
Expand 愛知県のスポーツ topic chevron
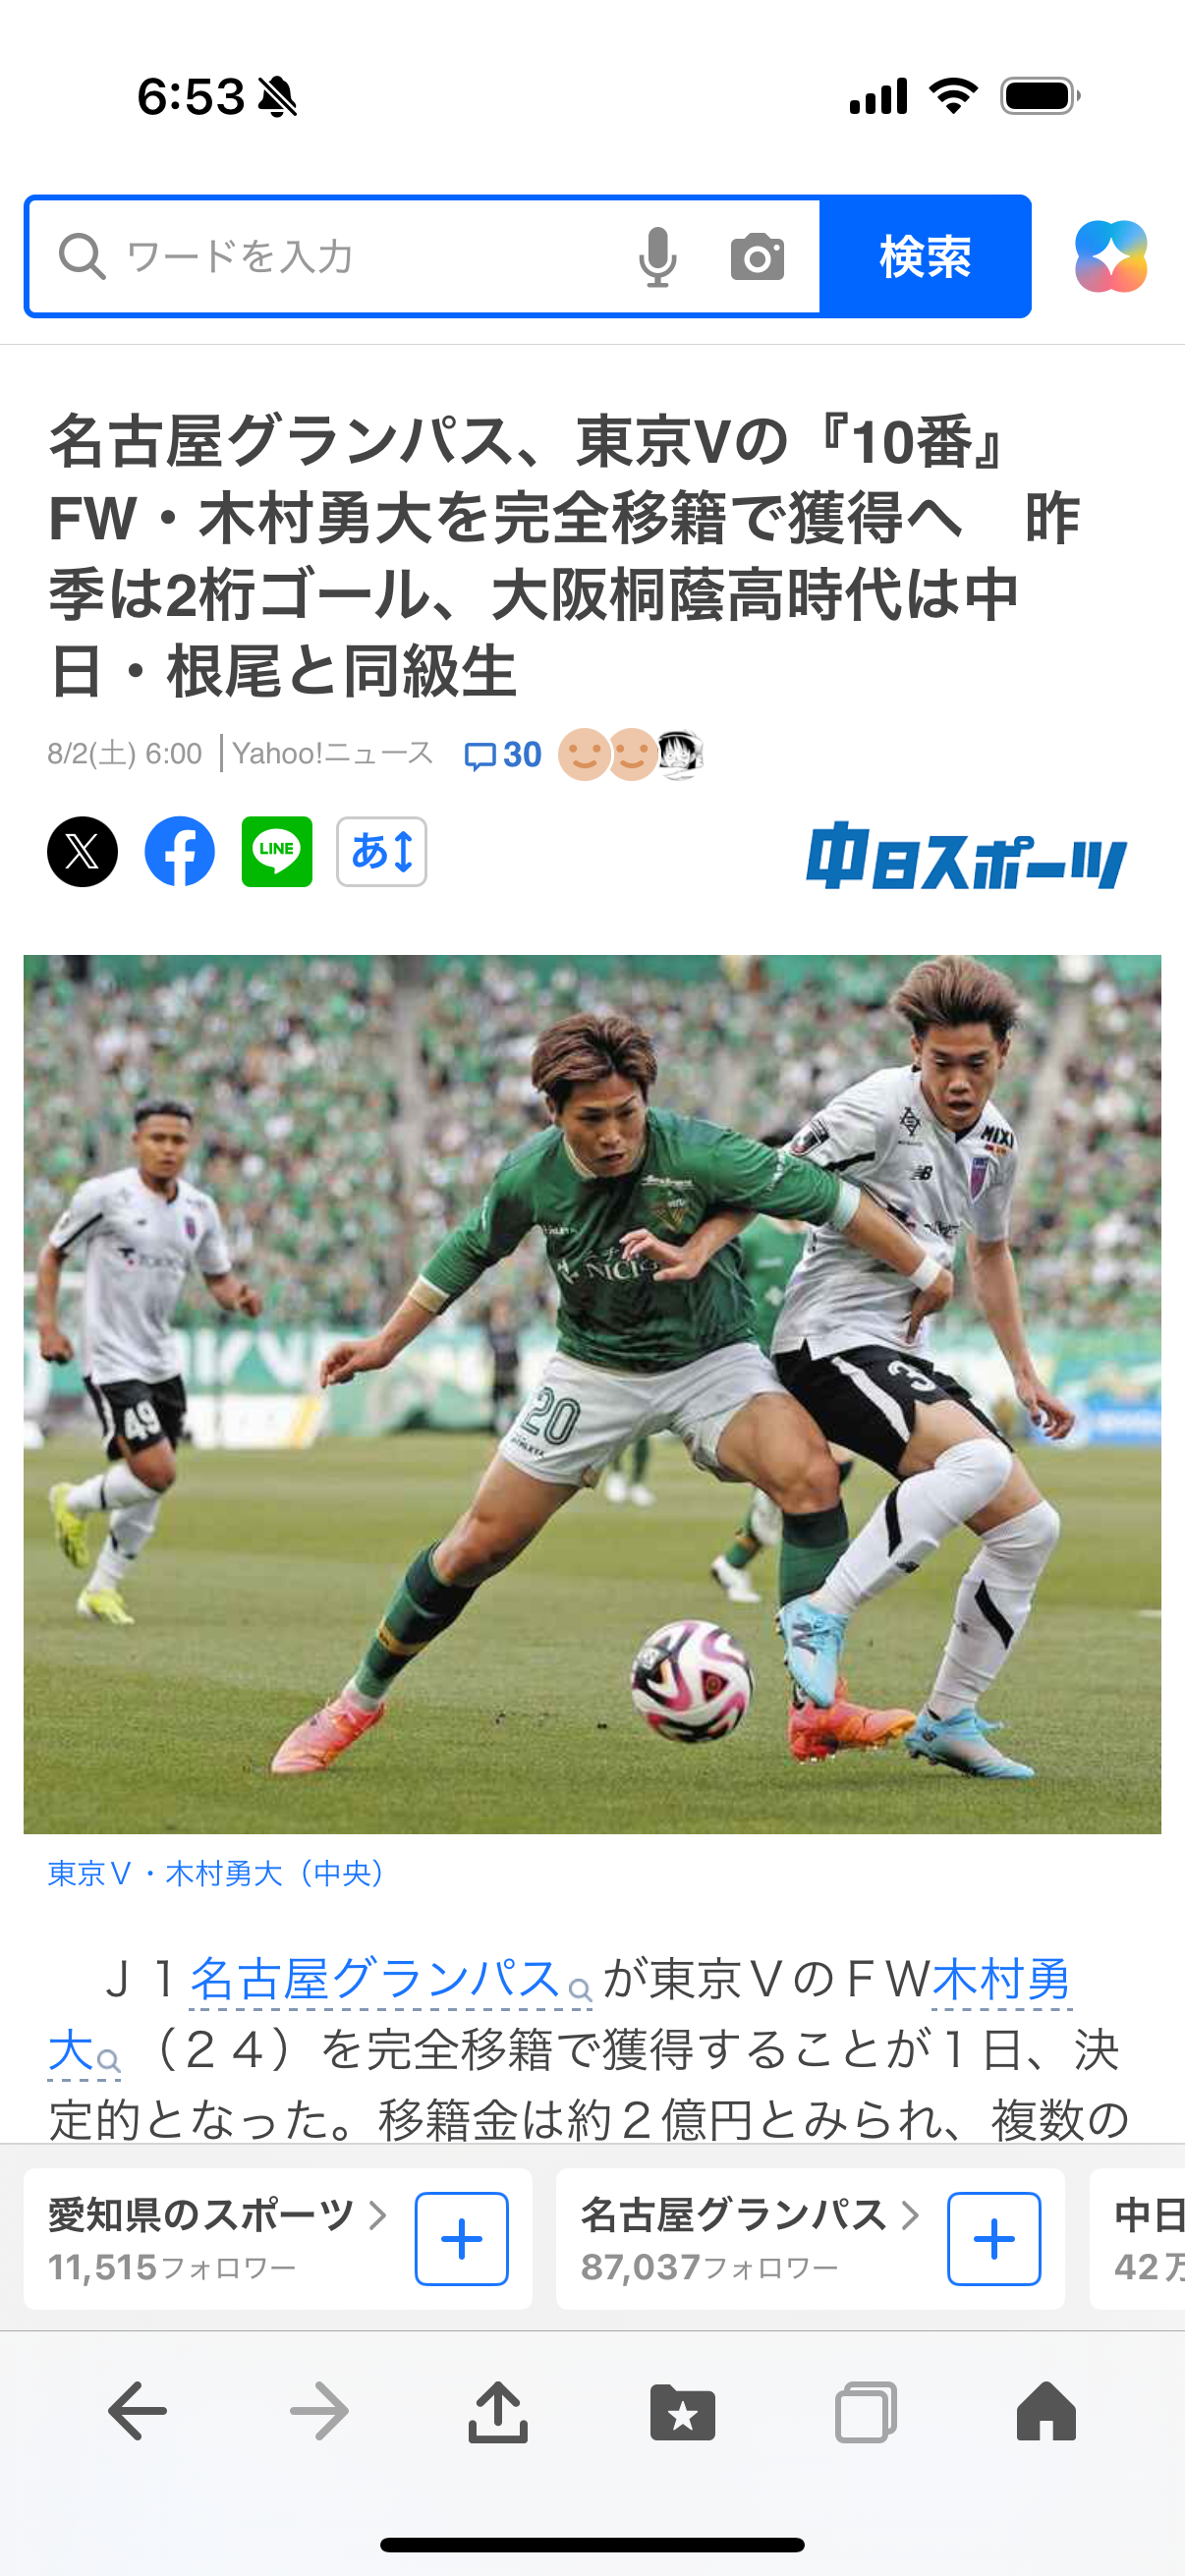[378, 2216]
